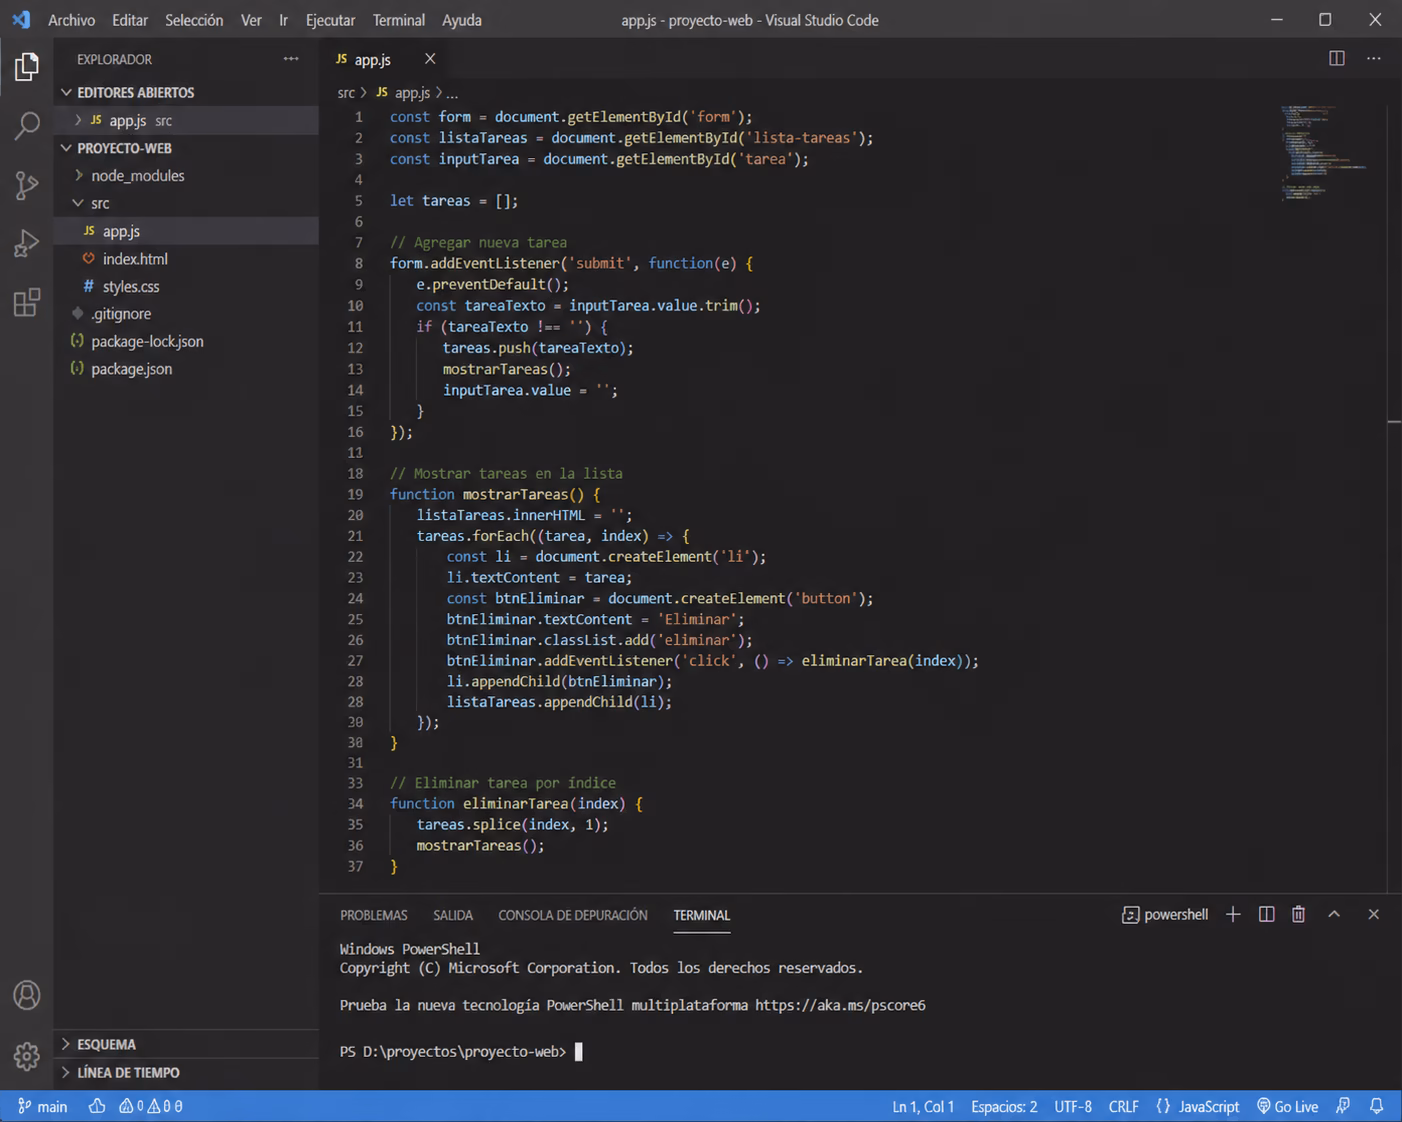The image size is (1402, 1122).
Task: Open Source Control view
Action: (x=27, y=185)
